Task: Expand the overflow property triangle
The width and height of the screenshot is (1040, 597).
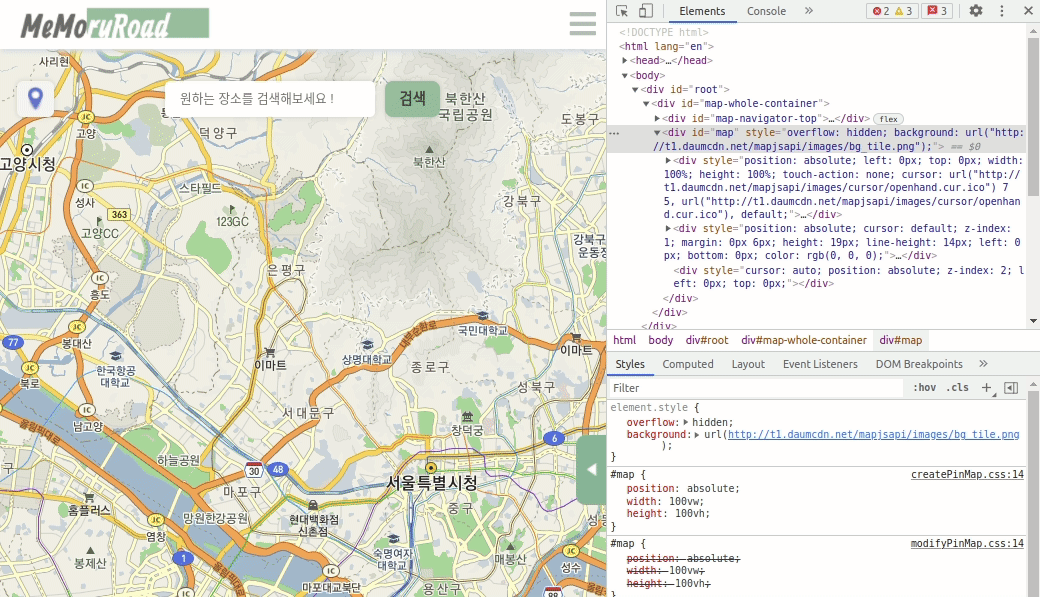Action: [x=686, y=422]
